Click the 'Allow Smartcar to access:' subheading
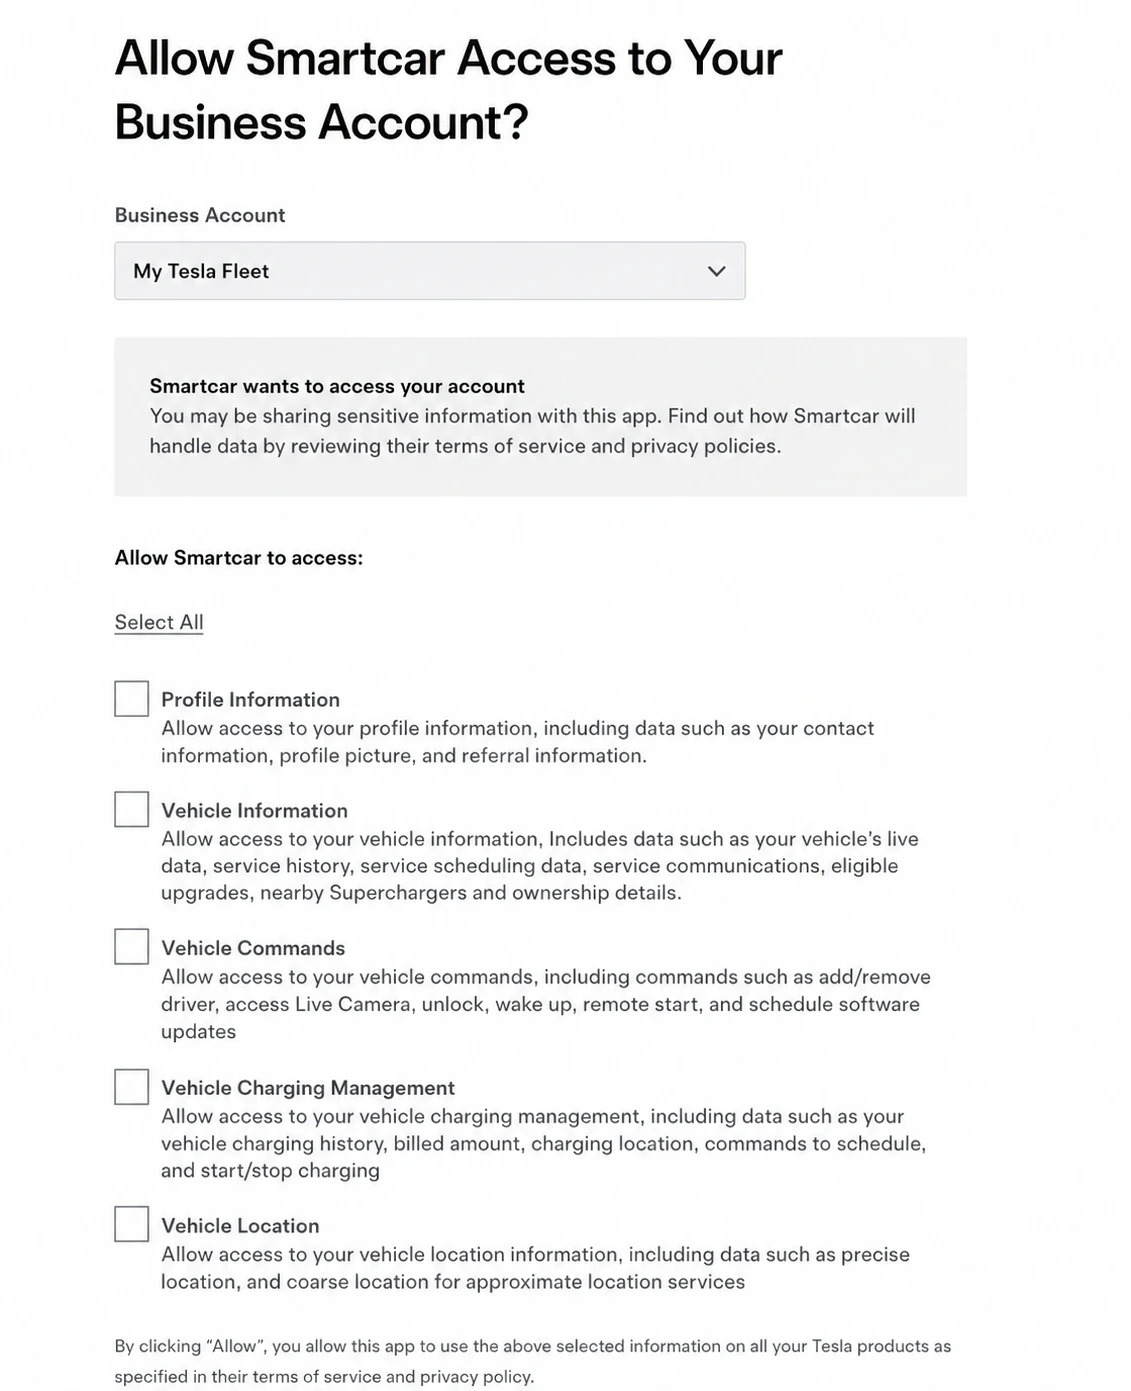The image size is (1131, 1391). 239,558
